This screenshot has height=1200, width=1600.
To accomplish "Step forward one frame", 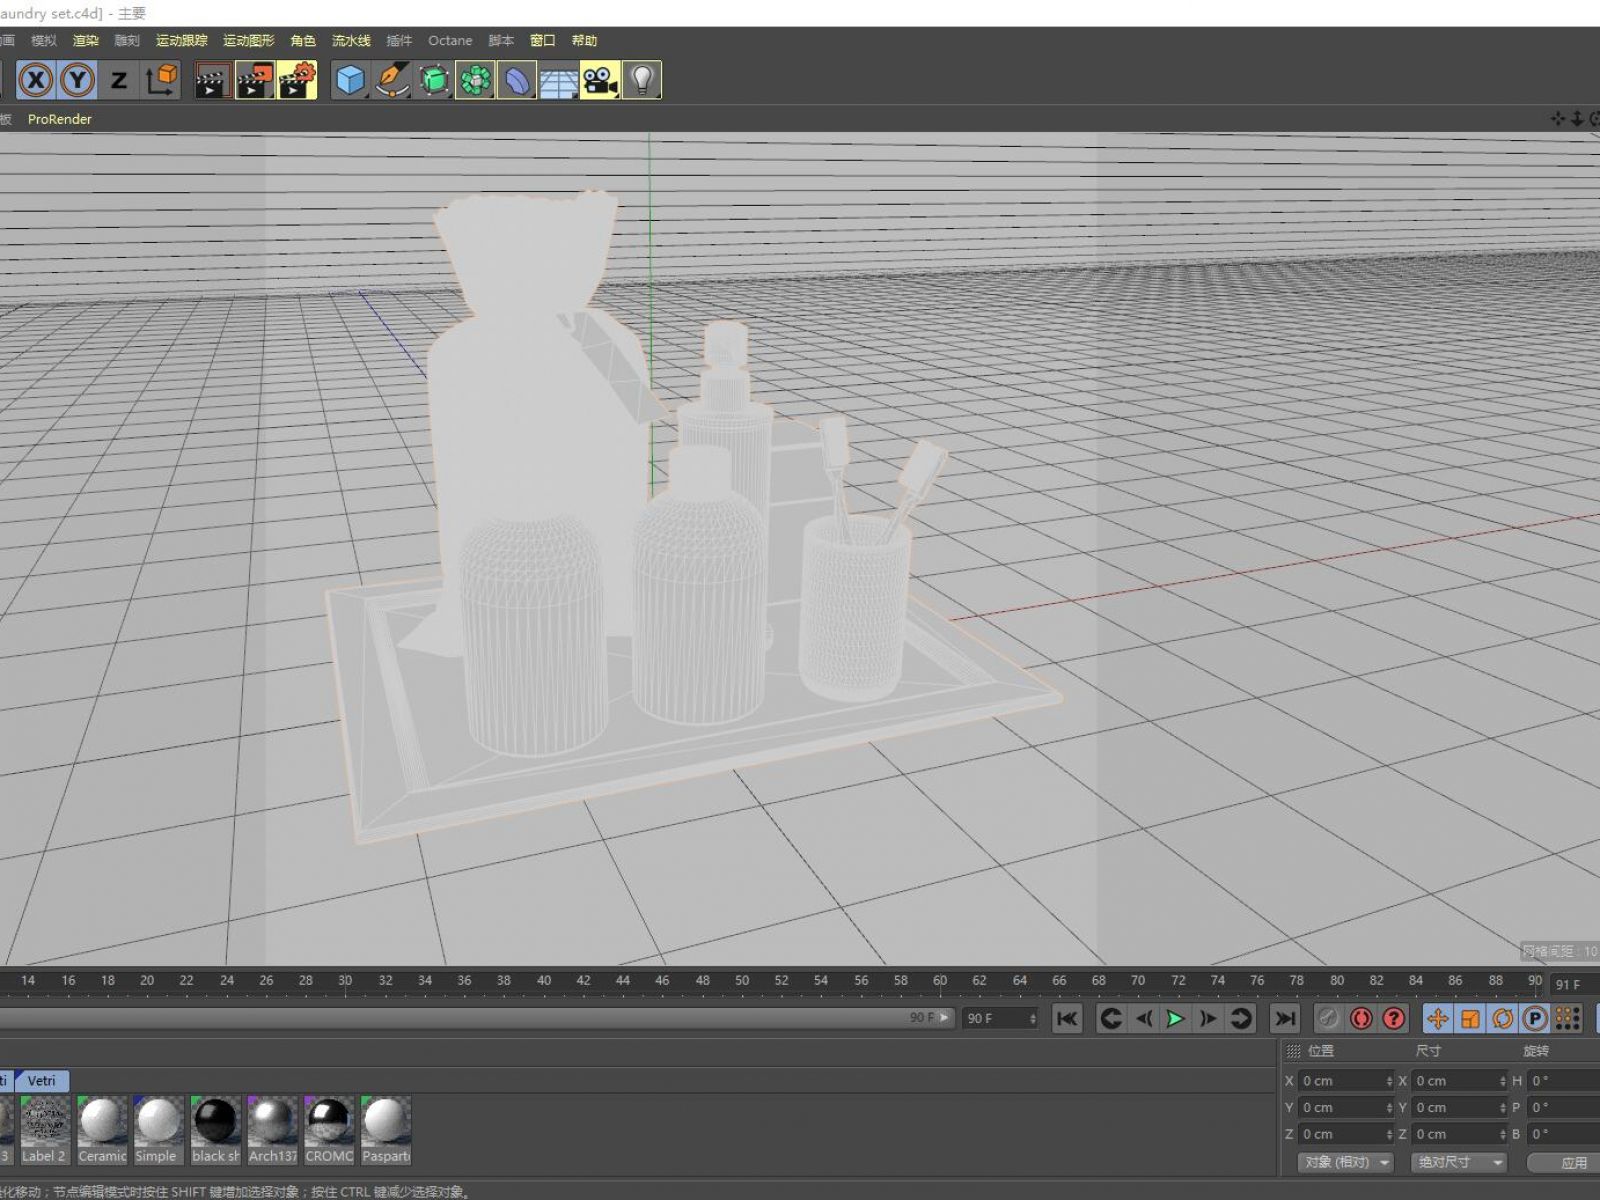I will coord(1208,1019).
